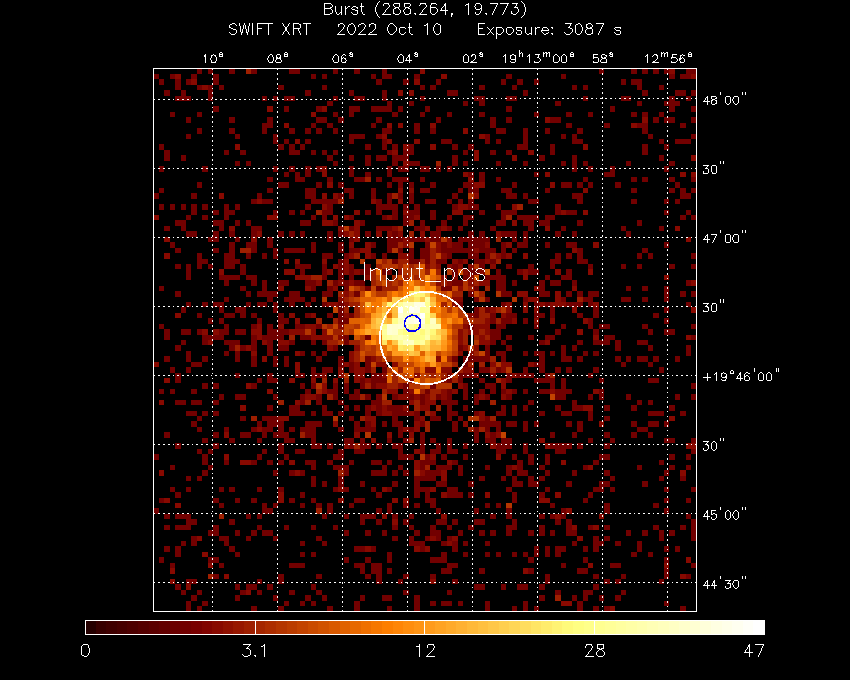
Task: Click the 12m56s right ascension label
Action: (668, 58)
